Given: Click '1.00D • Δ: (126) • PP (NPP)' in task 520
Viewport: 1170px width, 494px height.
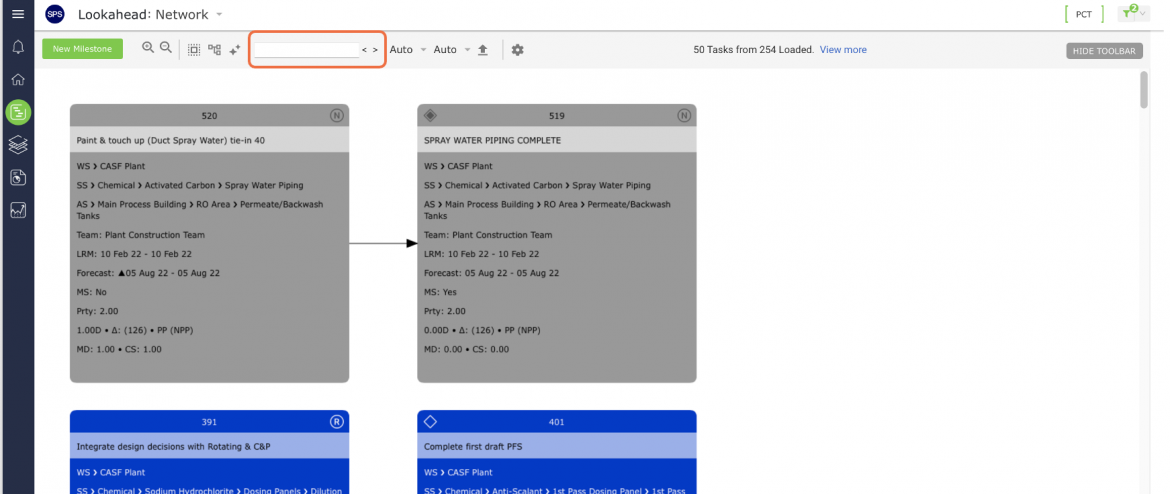Looking at the screenshot, I should point(135,330).
